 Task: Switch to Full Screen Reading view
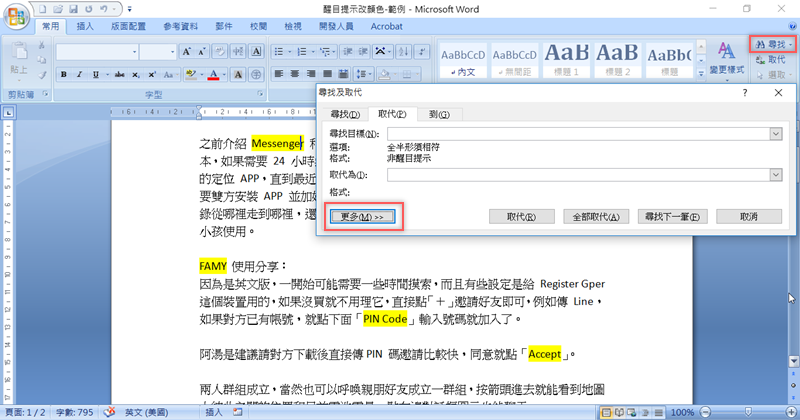(619, 412)
